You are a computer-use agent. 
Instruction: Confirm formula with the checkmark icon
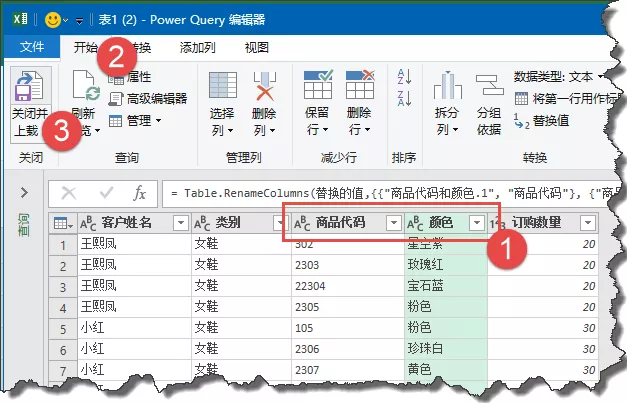point(106,193)
